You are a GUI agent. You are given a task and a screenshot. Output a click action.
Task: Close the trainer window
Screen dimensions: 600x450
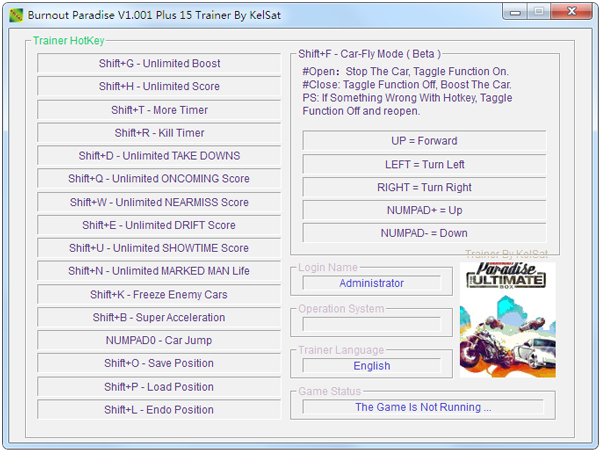(572, 12)
